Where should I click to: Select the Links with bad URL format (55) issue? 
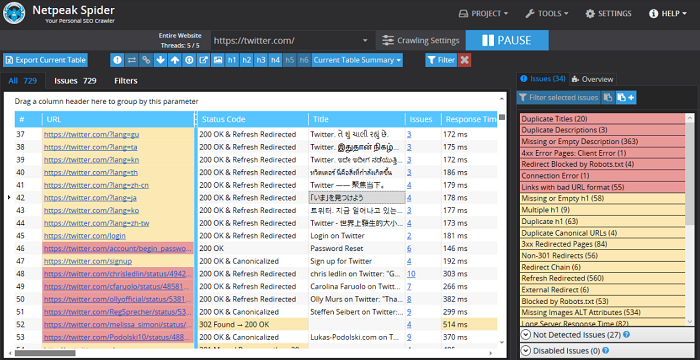click(603, 187)
